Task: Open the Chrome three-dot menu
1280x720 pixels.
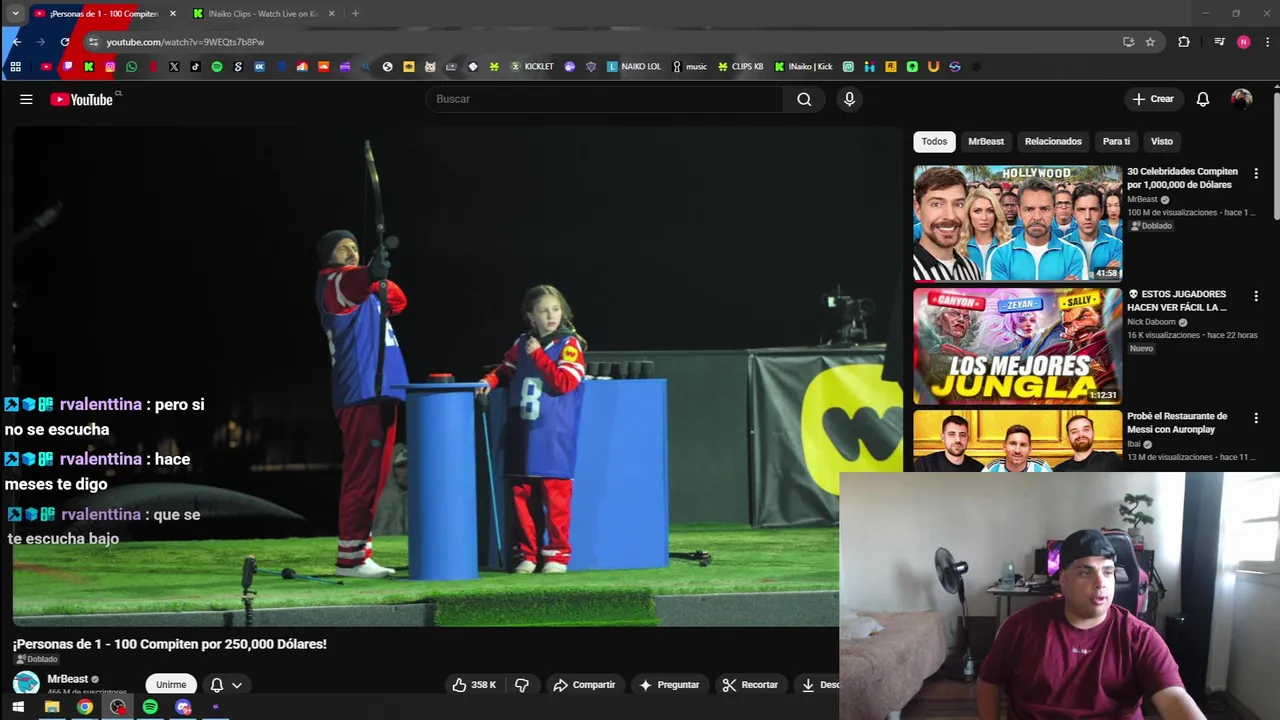Action: 1268,42
